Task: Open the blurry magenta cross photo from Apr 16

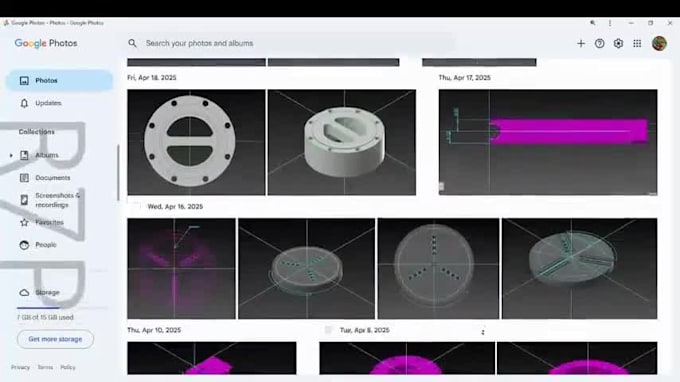Action: pyautogui.click(x=181, y=268)
